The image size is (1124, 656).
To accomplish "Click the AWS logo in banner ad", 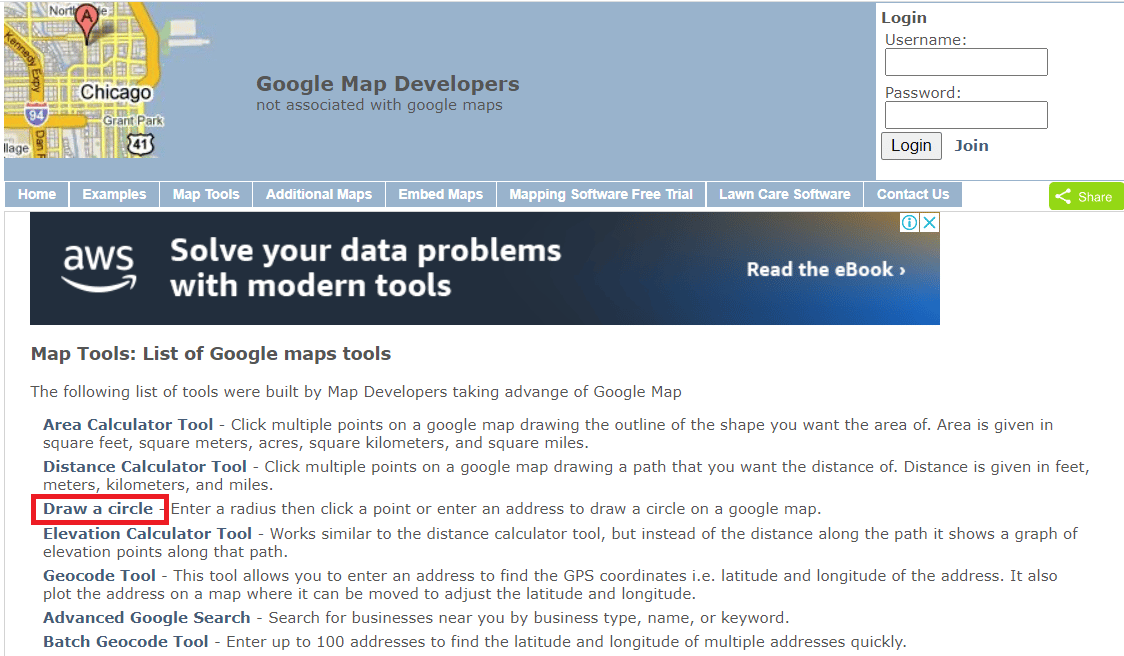I will click(x=99, y=267).
